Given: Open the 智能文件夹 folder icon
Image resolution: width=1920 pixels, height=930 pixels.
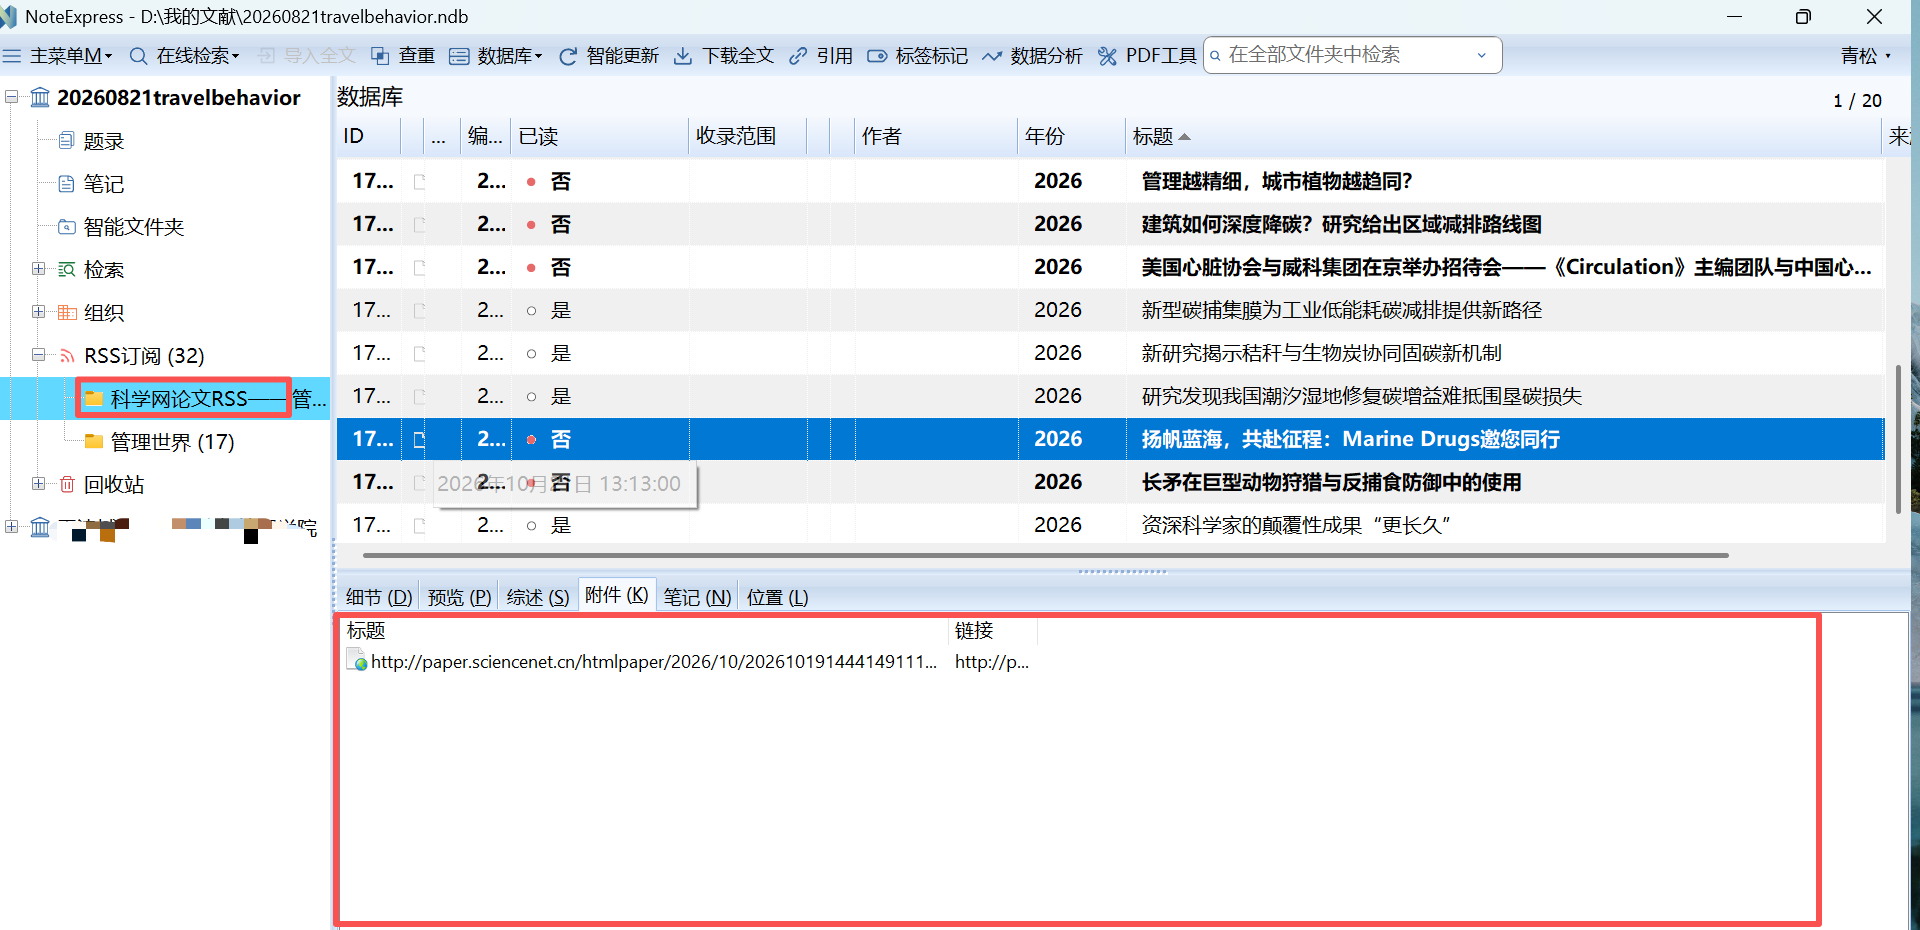Looking at the screenshot, I should [66, 226].
